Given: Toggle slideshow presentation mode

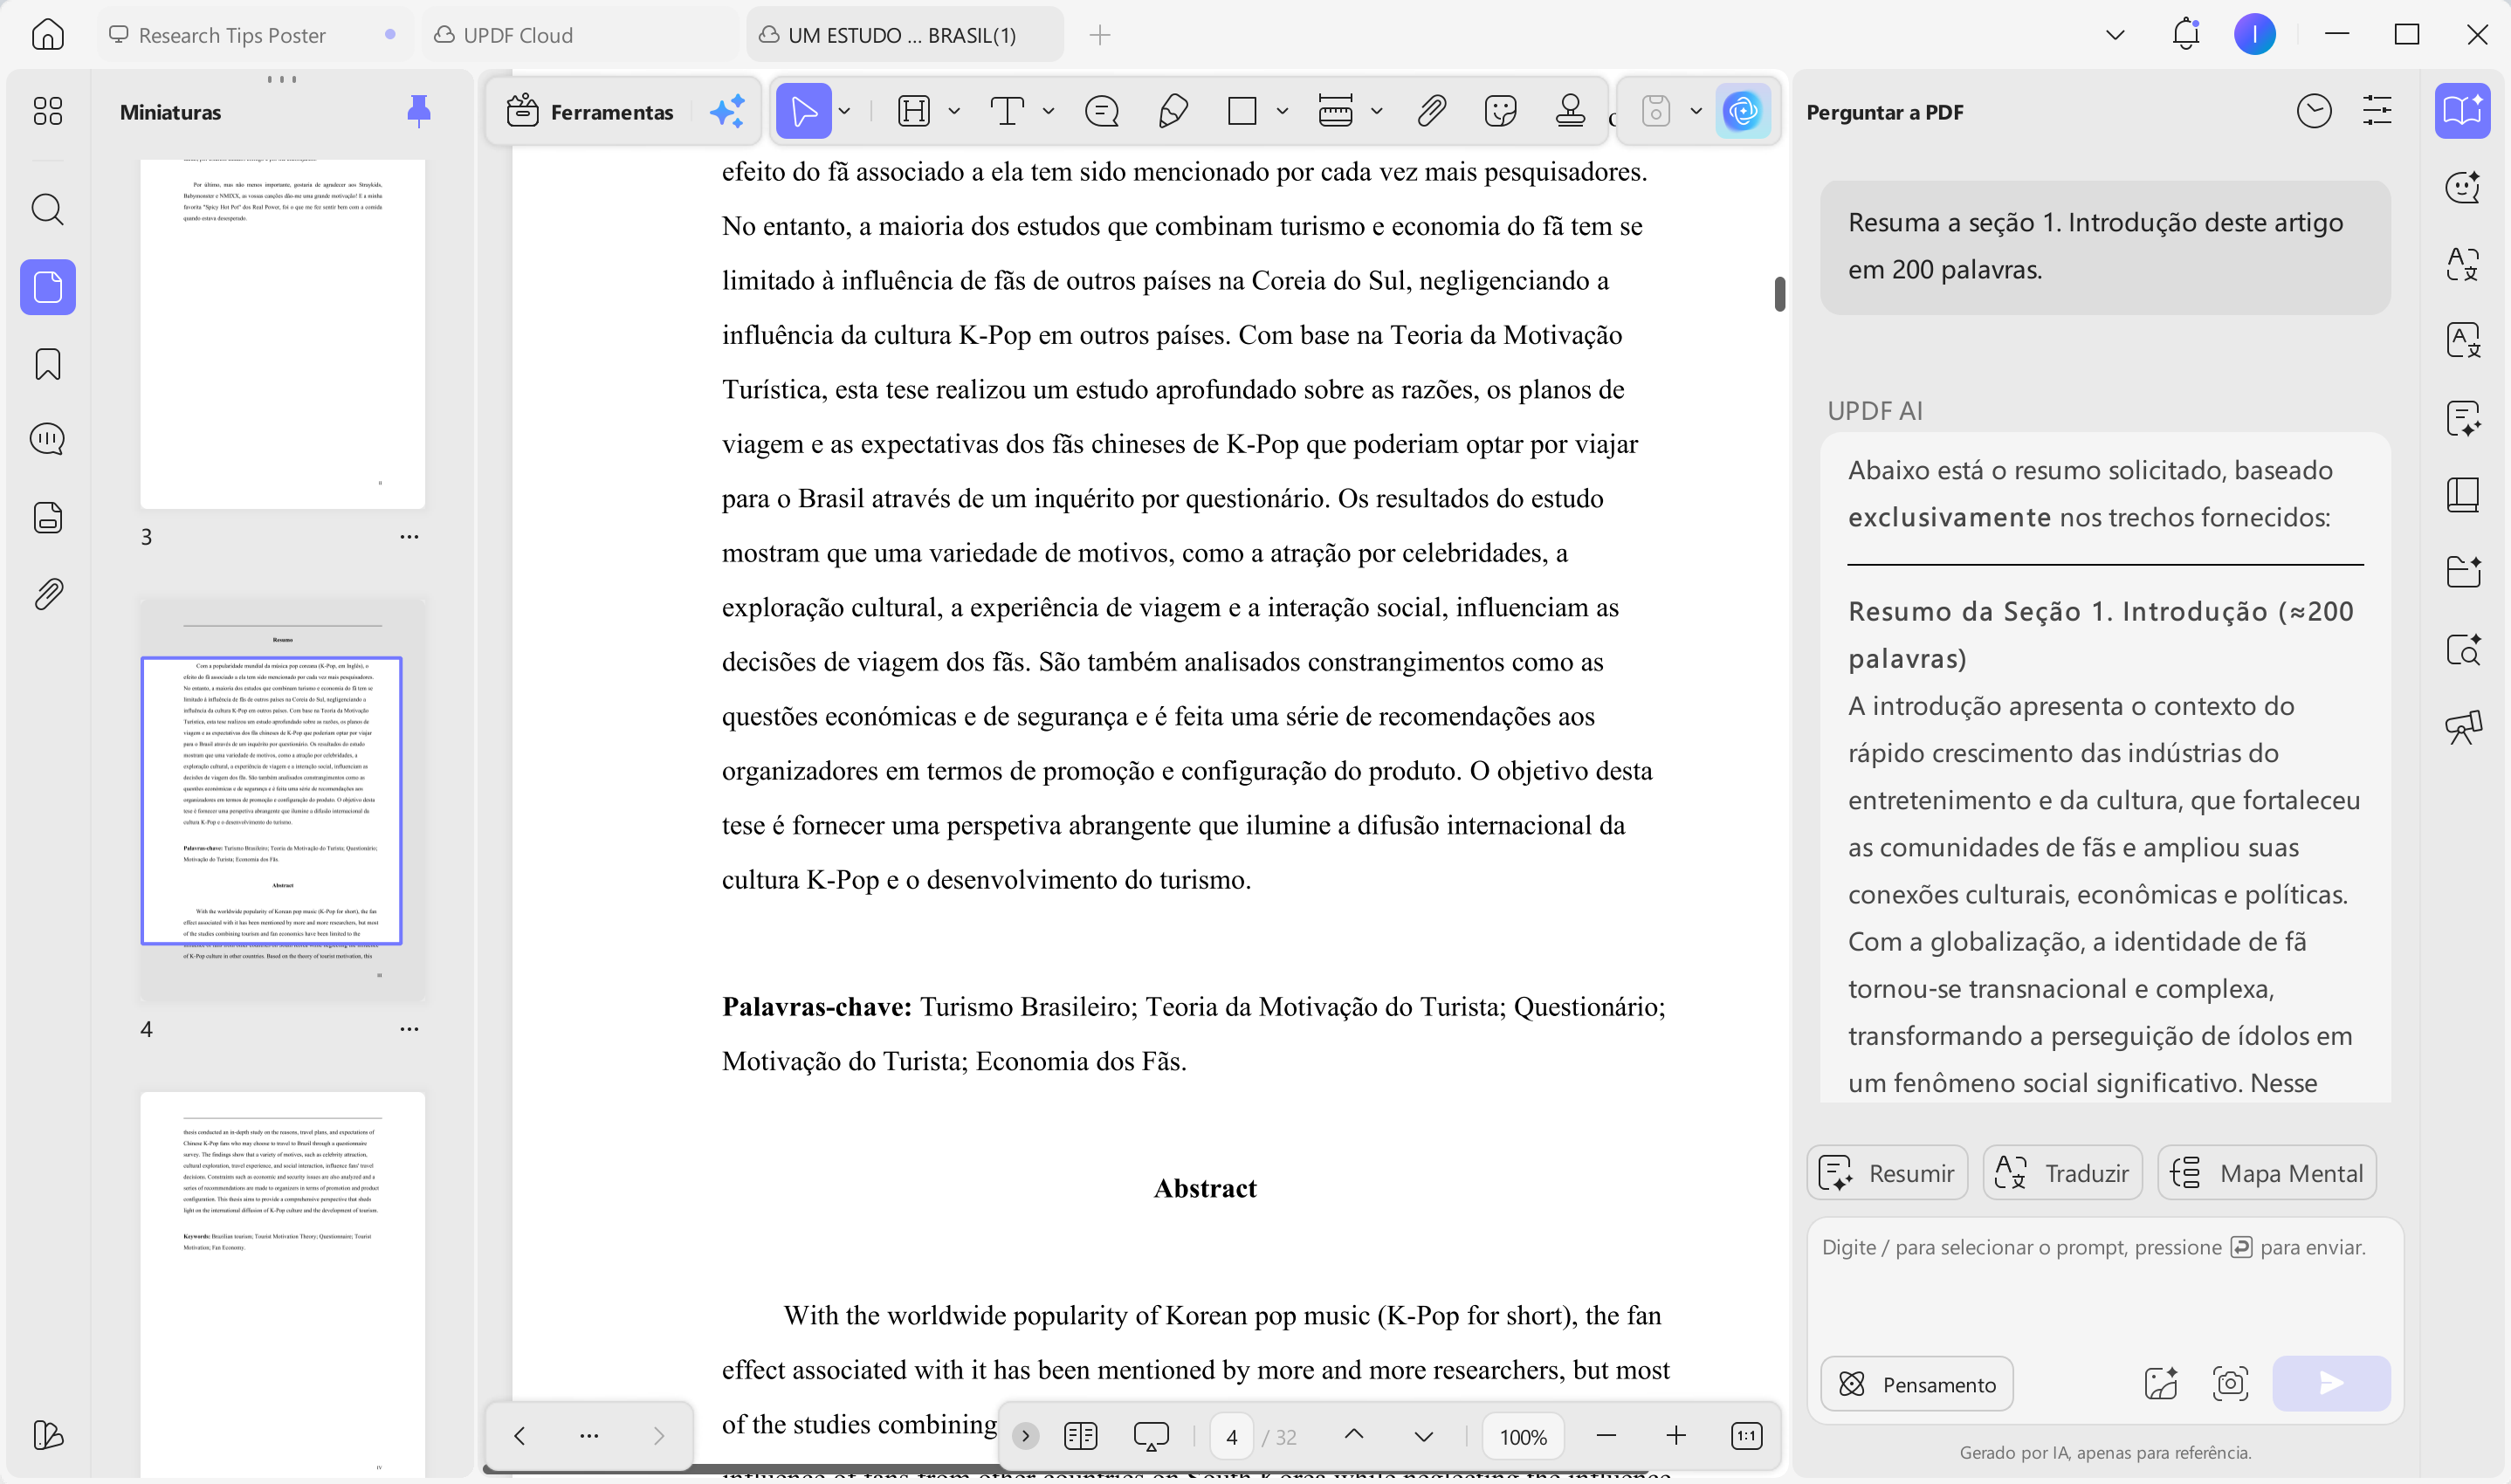Looking at the screenshot, I should click(1150, 1436).
